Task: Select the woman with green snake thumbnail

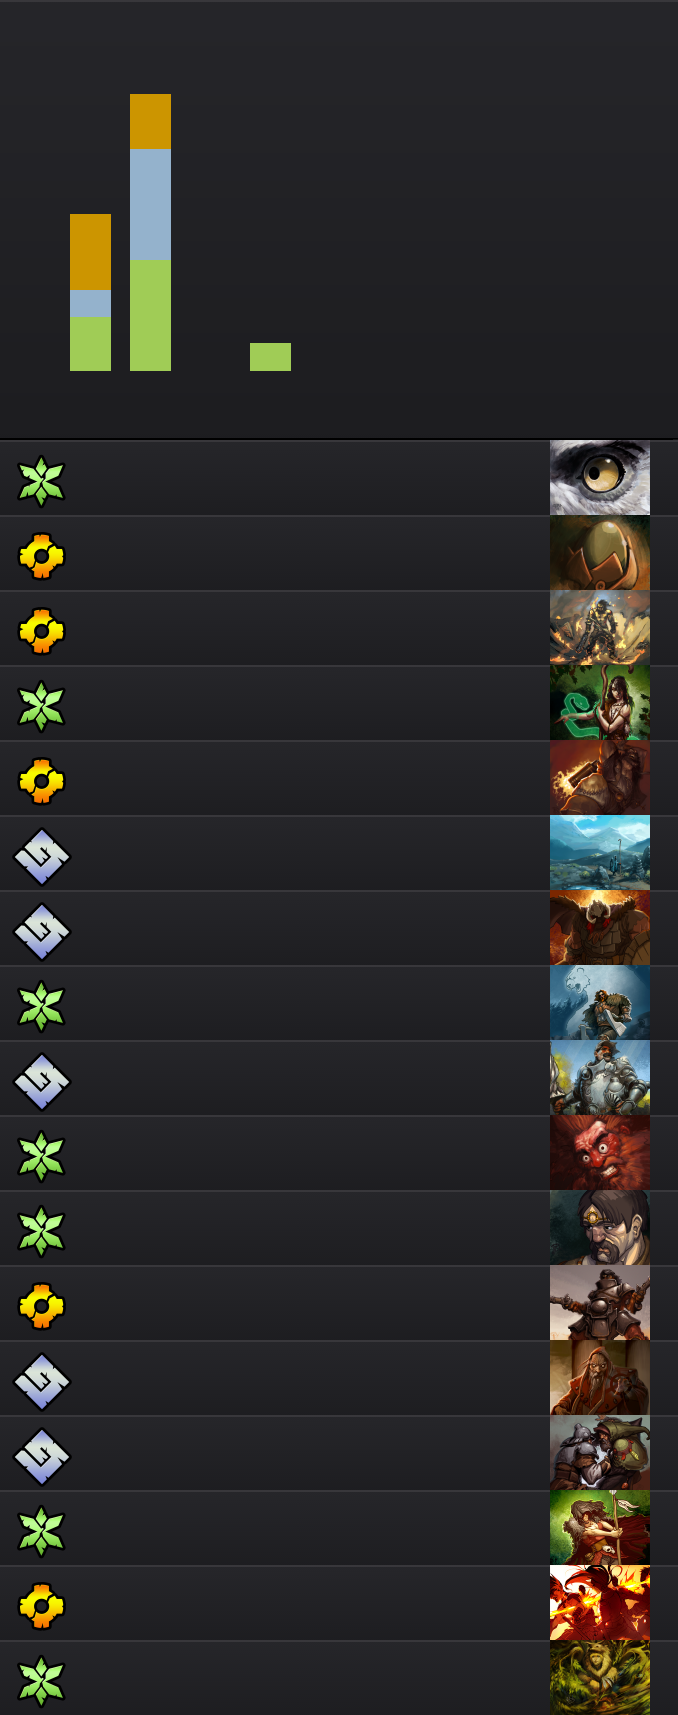Action: (600, 703)
